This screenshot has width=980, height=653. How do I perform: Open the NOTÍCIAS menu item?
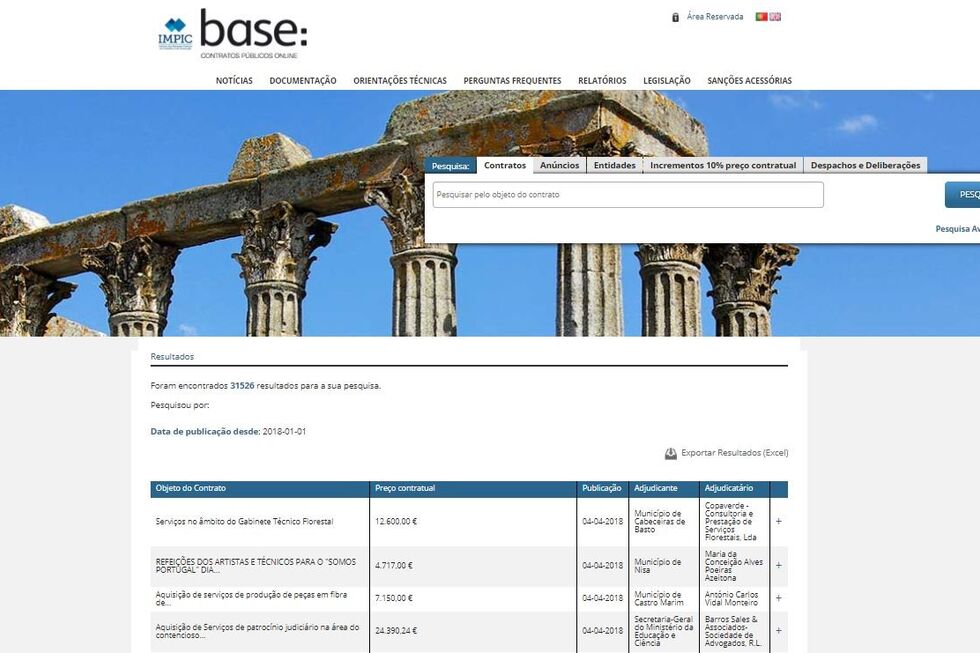tap(234, 81)
